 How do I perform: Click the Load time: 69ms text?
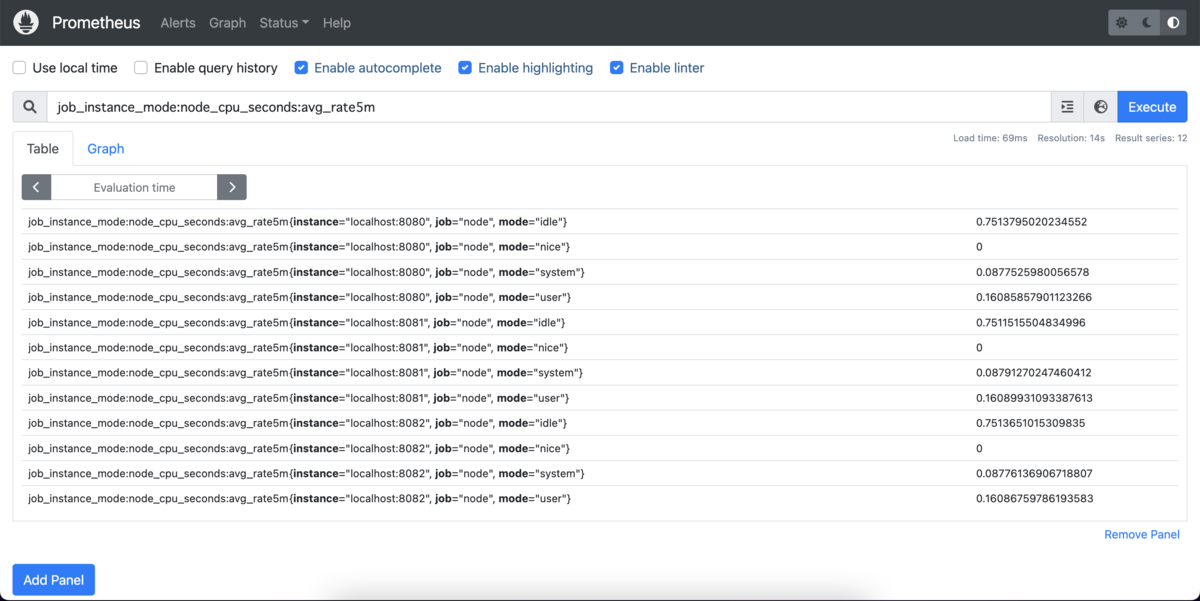coord(990,138)
